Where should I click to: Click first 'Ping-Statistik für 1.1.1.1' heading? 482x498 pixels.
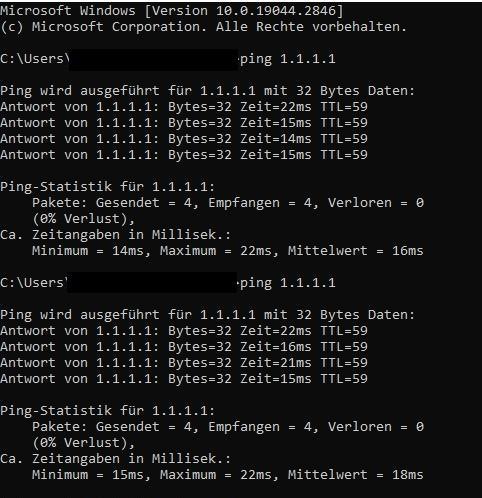point(108,187)
